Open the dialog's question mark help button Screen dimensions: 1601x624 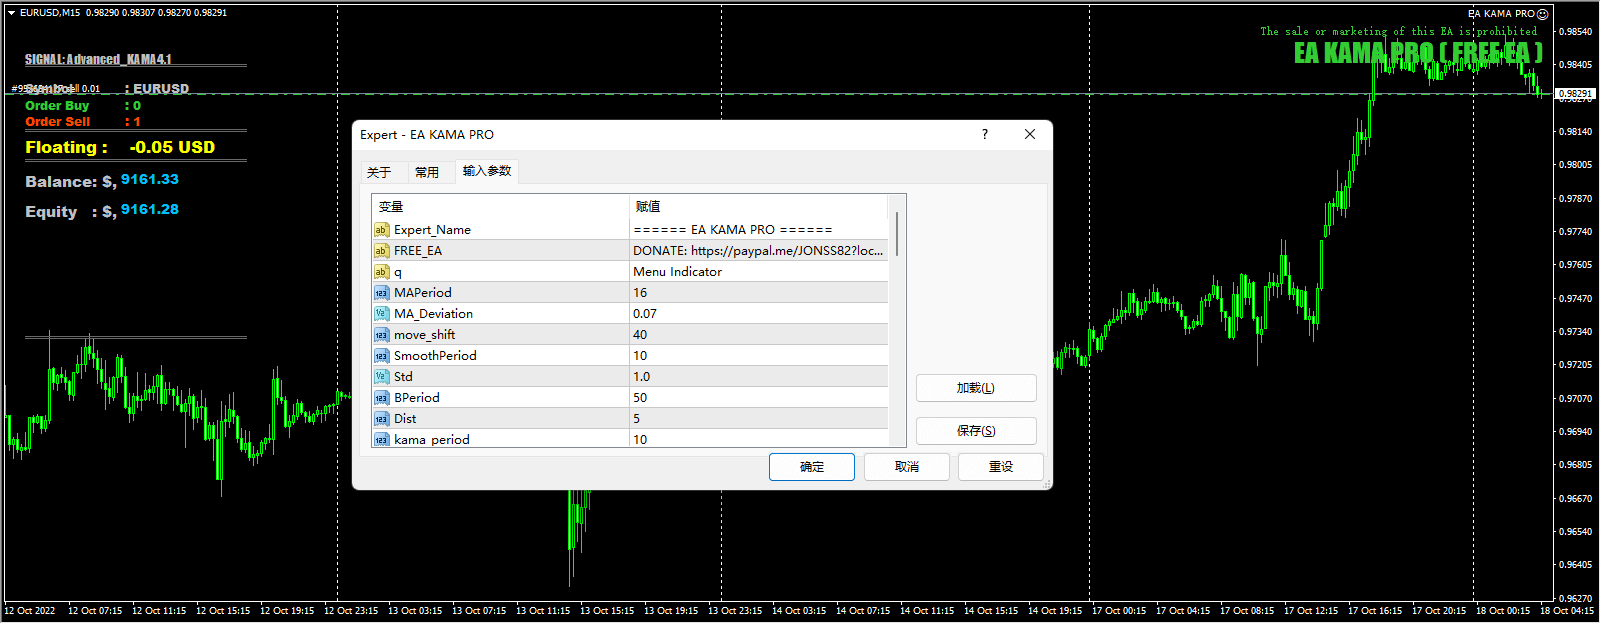tap(985, 134)
